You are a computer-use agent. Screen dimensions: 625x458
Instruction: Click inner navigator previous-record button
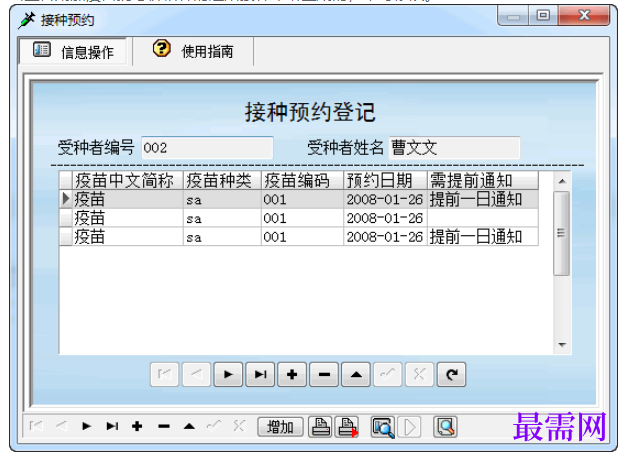[x=196, y=374]
